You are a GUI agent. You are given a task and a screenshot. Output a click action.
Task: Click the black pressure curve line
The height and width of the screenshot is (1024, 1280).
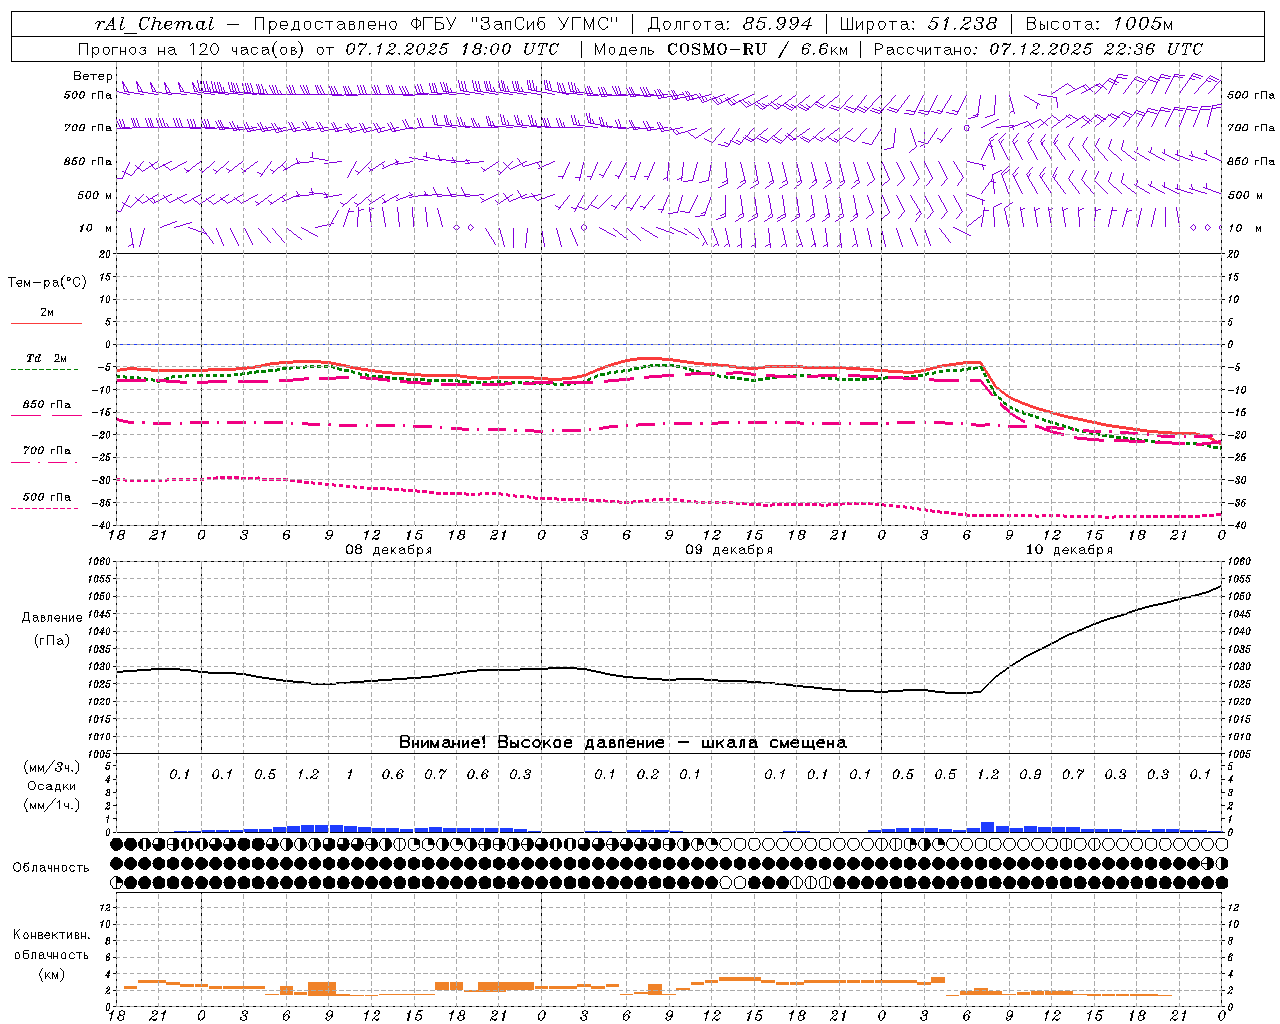coord(670,678)
